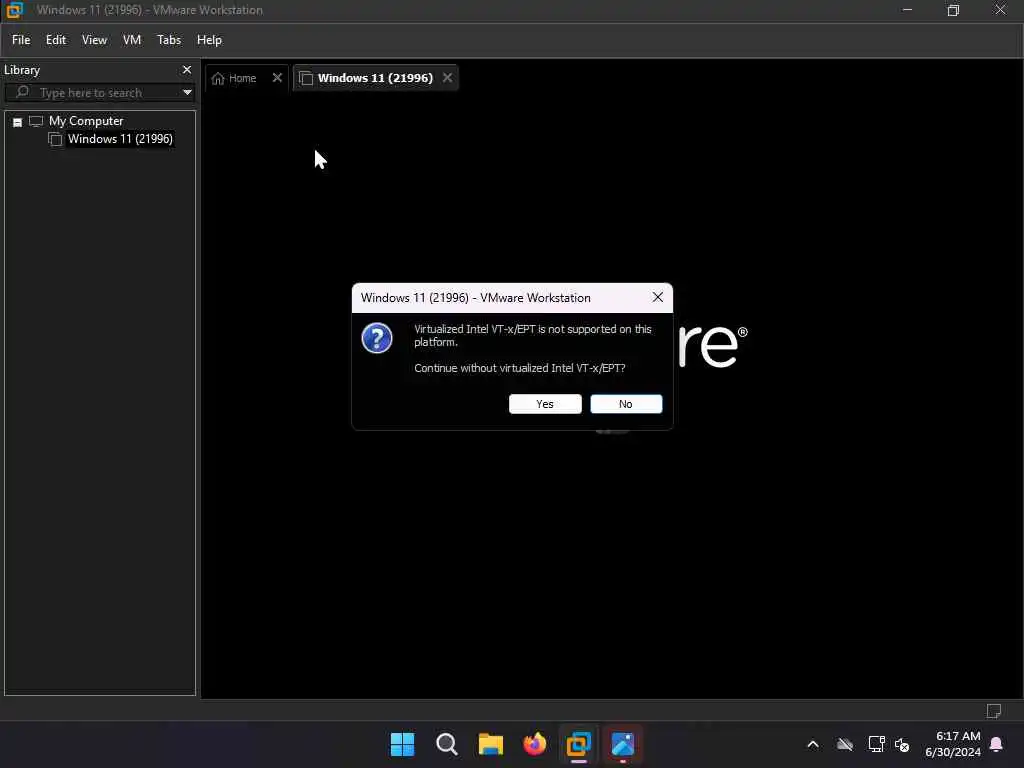Click the VM icon on Windows 11 tab
Viewport: 1024px width, 768px height.
(x=306, y=78)
